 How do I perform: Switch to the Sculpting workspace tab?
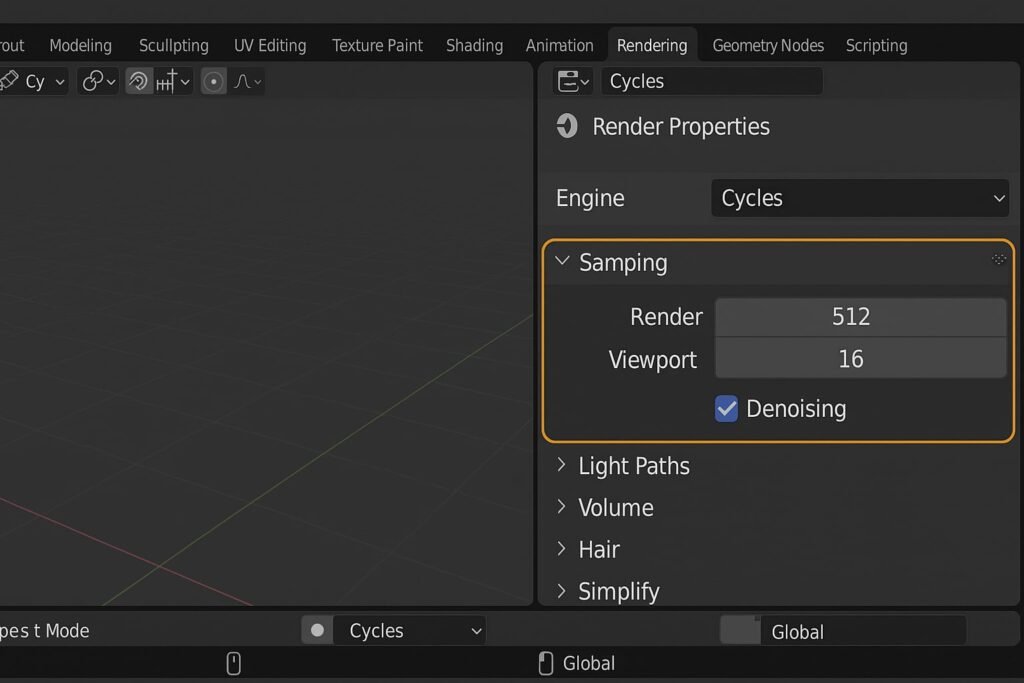point(174,45)
